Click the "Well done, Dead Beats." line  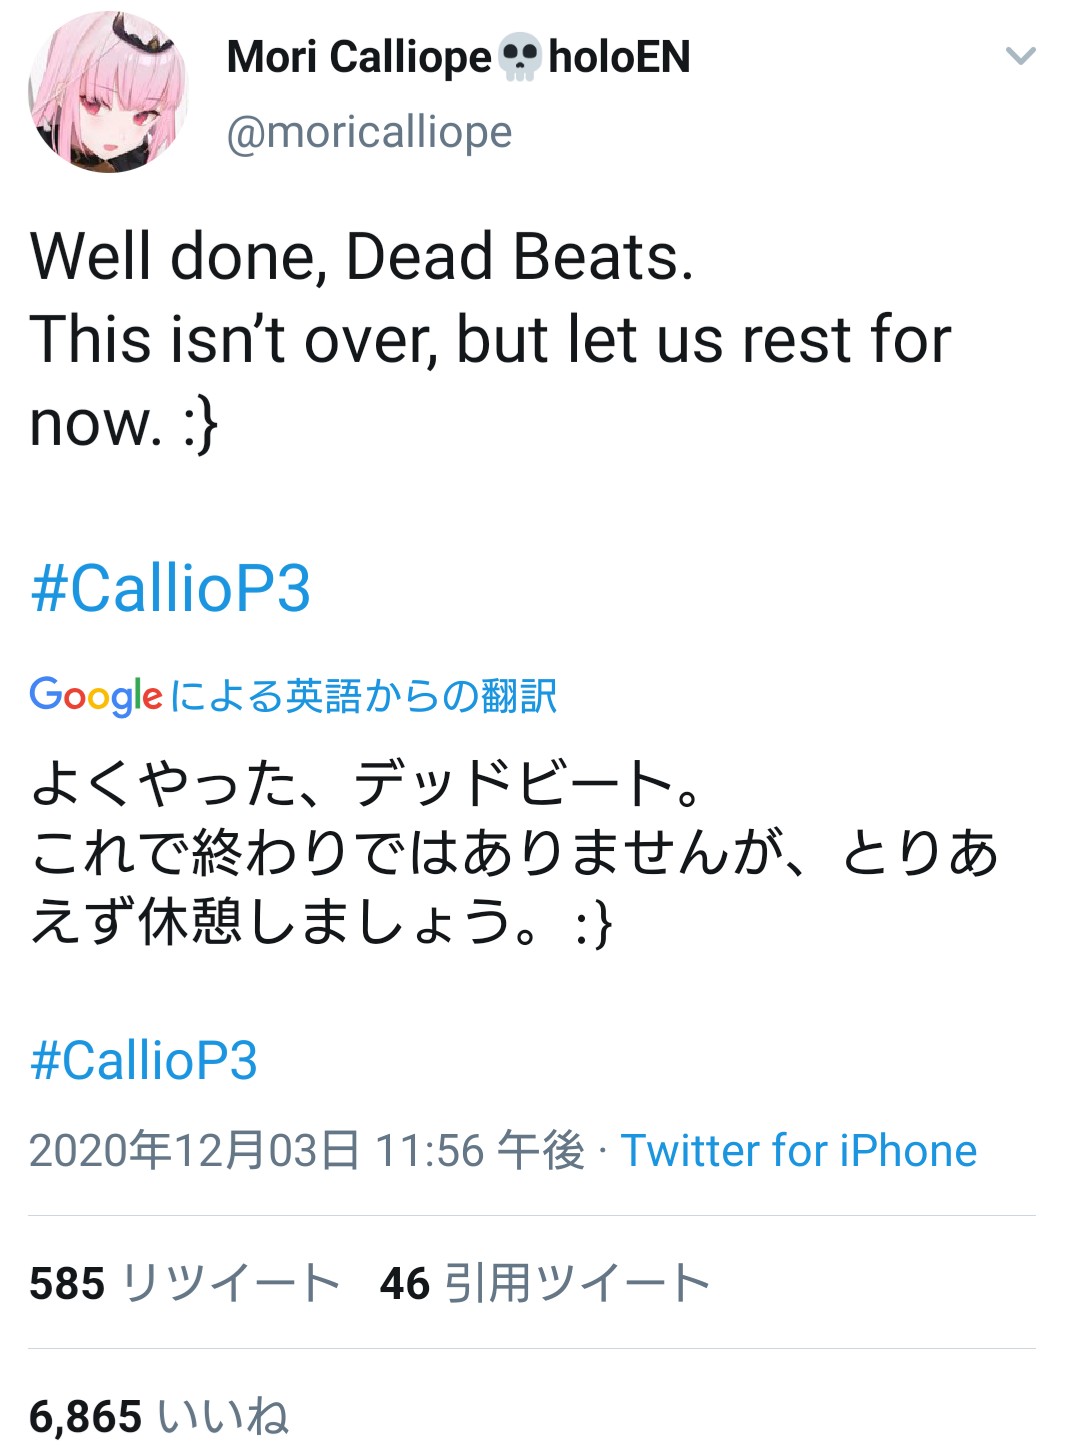tap(362, 257)
